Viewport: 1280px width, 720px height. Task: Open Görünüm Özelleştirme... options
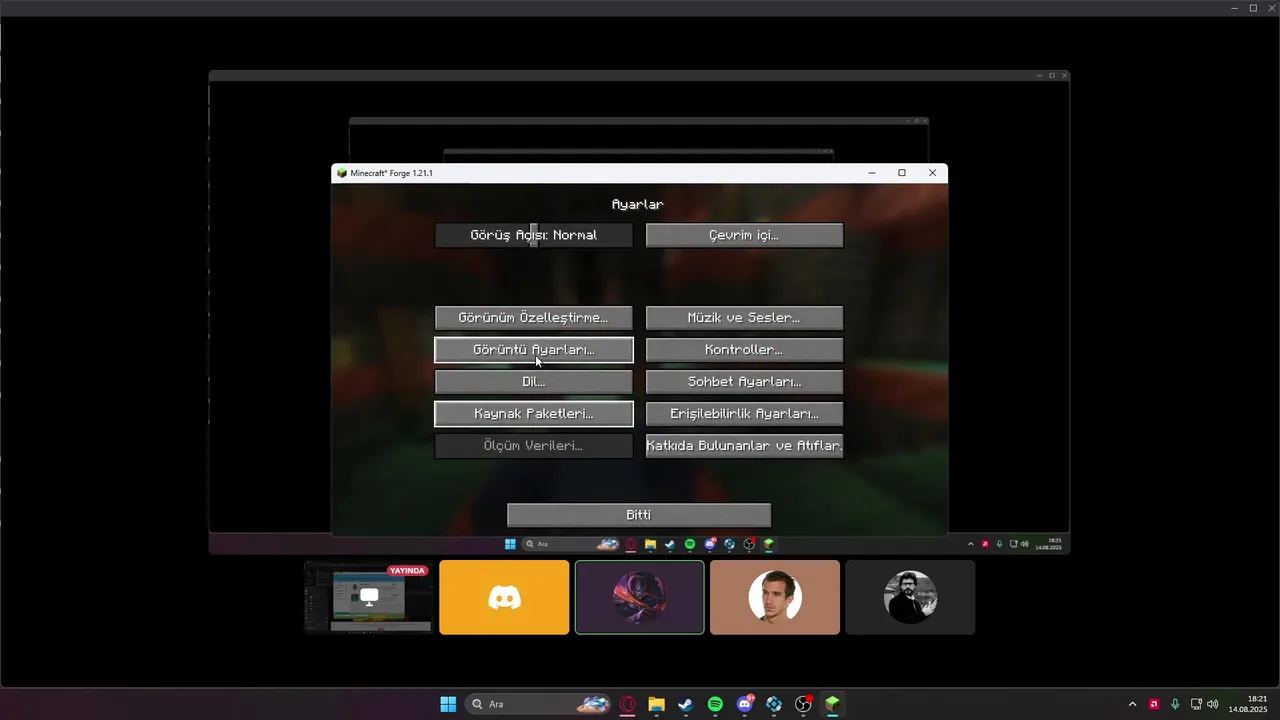[534, 318]
